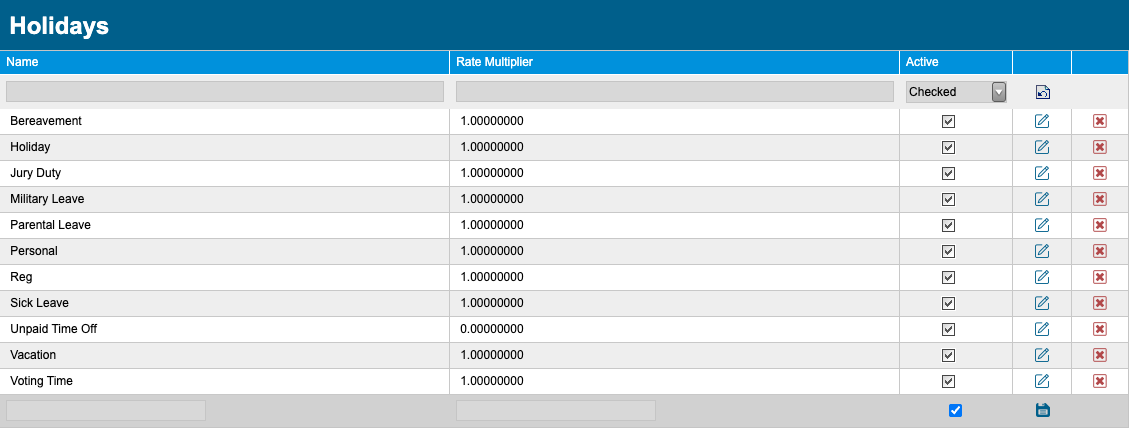This screenshot has width=1129, height=428.
Task: Delete the Military Leave entry
Action: 1099,199
